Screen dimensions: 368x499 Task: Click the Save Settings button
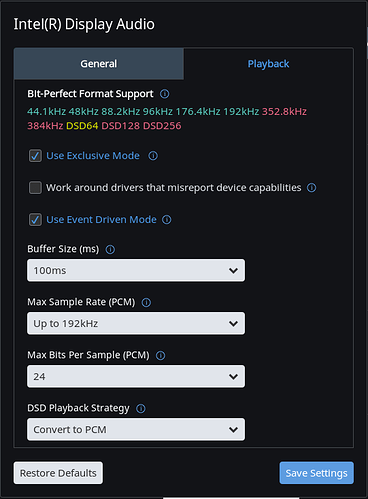tap(316, 473)
